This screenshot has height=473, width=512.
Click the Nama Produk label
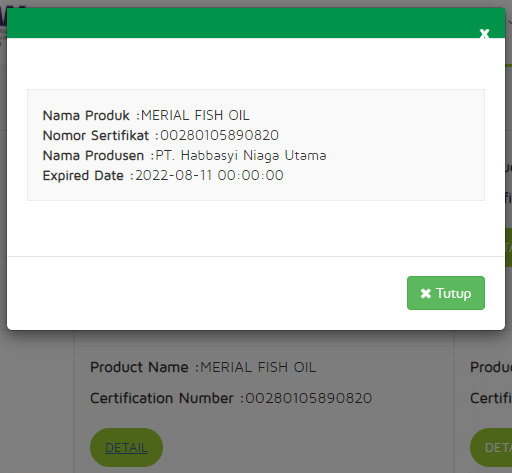[86, 115]
